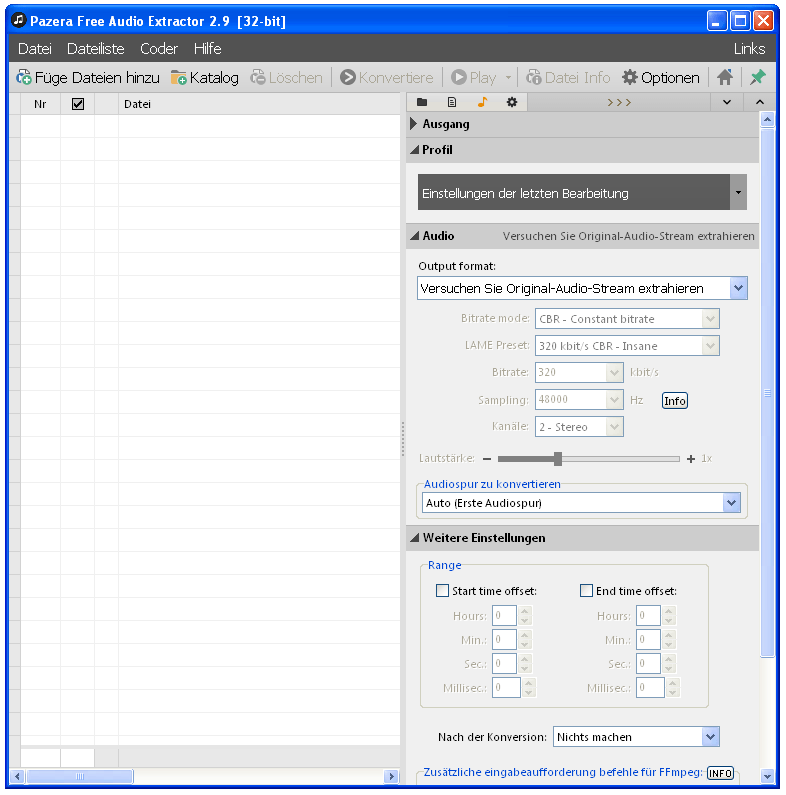Enable the Start time offset checkbox
786x795 pixels.
tap(442, 591)
